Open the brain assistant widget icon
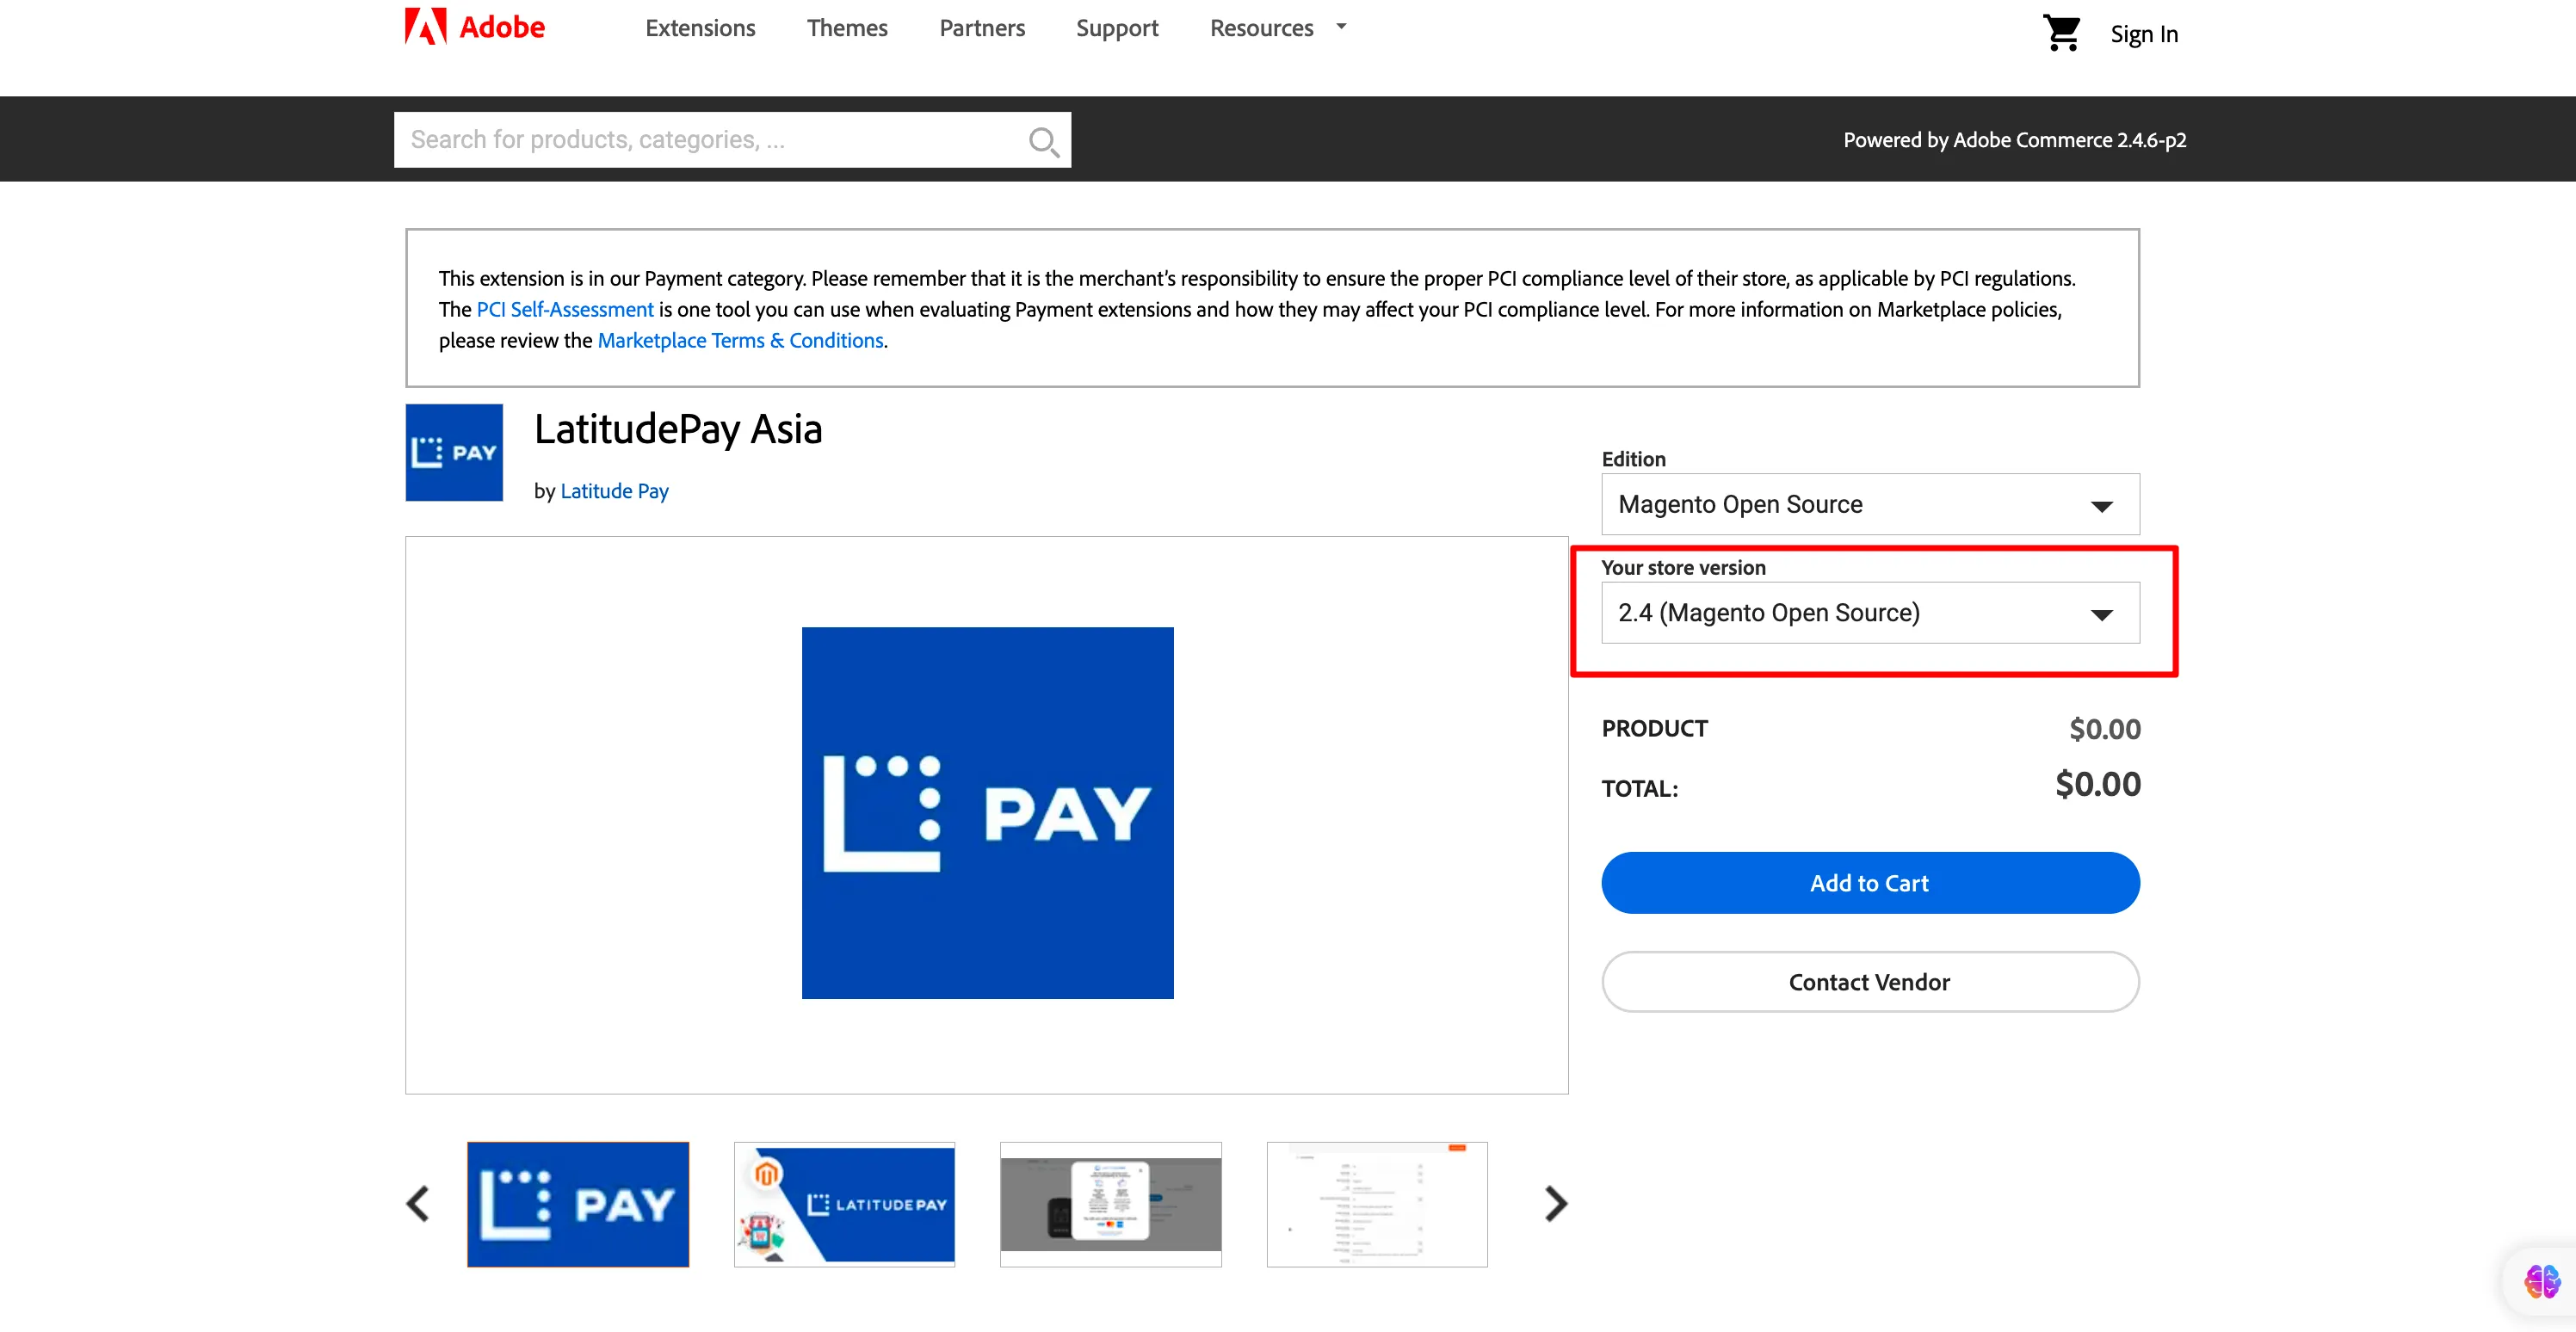The height and width of the screenshot is (1332, 2576). pyautogui.click(x=2541, y=1281)
